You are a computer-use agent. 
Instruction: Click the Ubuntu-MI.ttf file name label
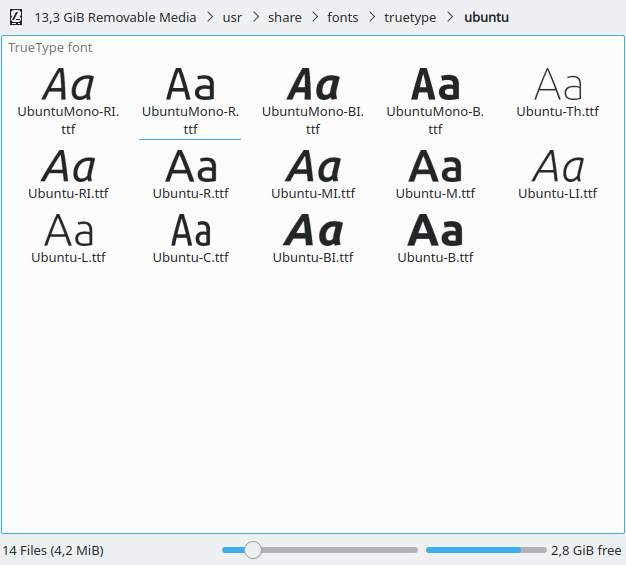[313, 194]
